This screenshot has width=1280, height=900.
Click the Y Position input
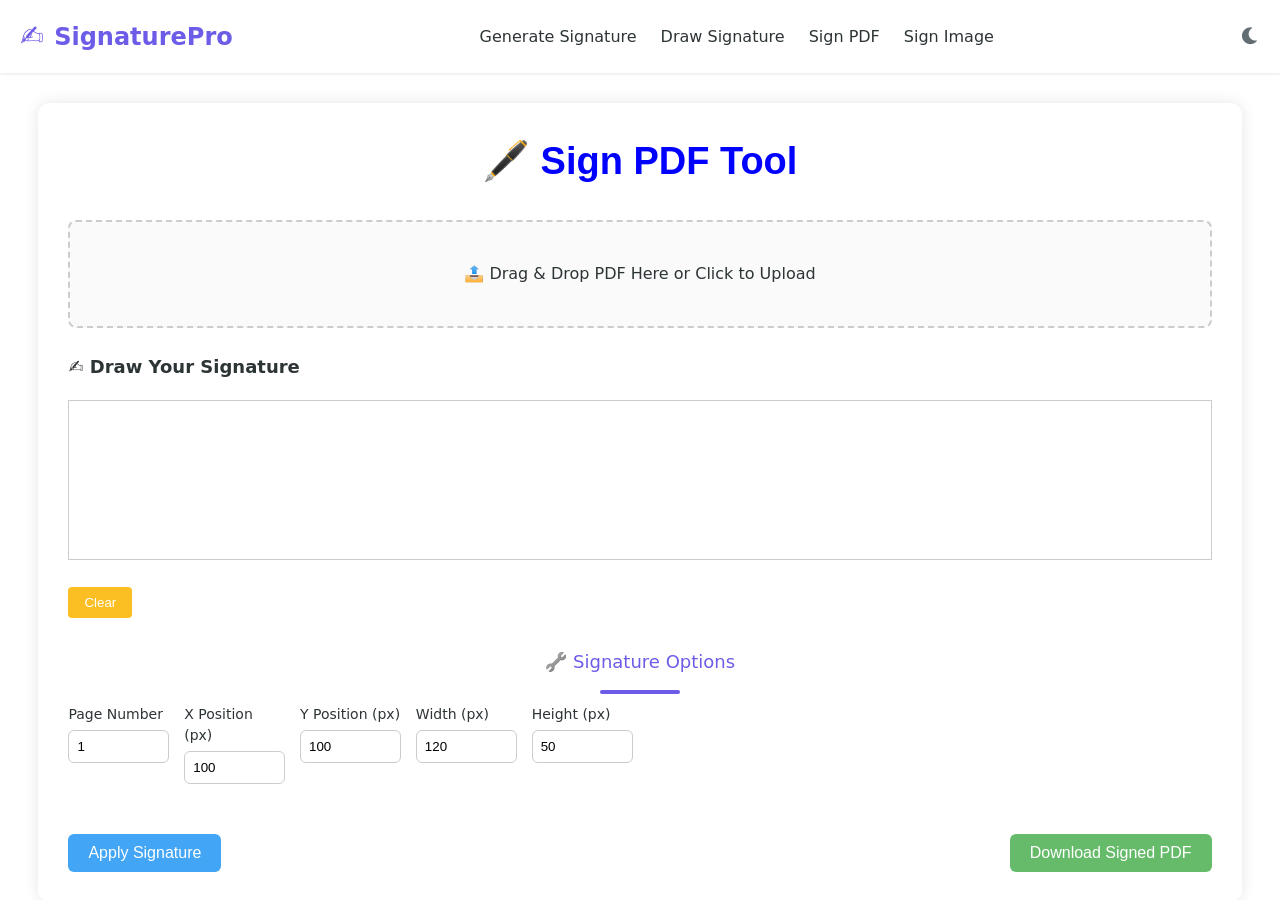point(350,746)
